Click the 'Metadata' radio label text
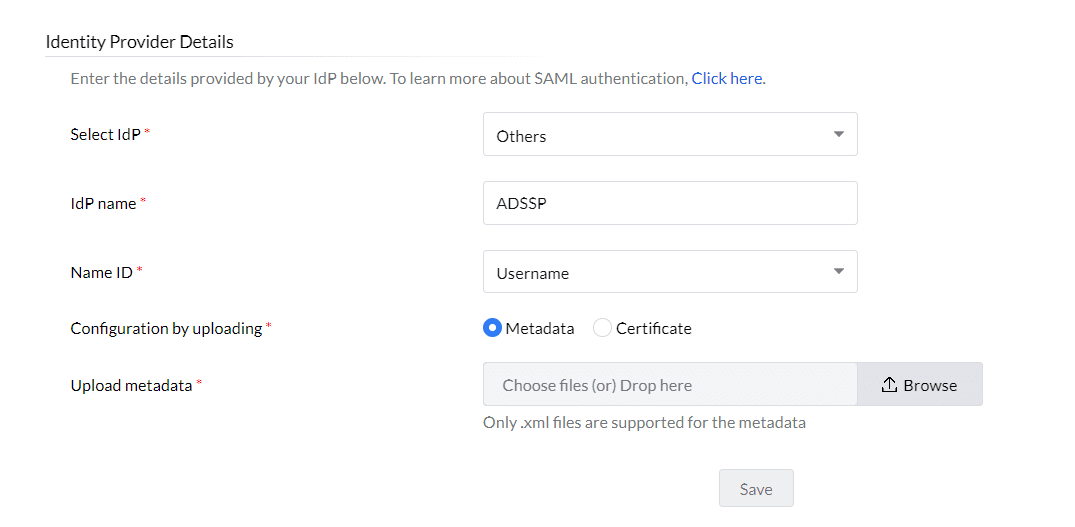1075x527 pixels. coord(540,328)
